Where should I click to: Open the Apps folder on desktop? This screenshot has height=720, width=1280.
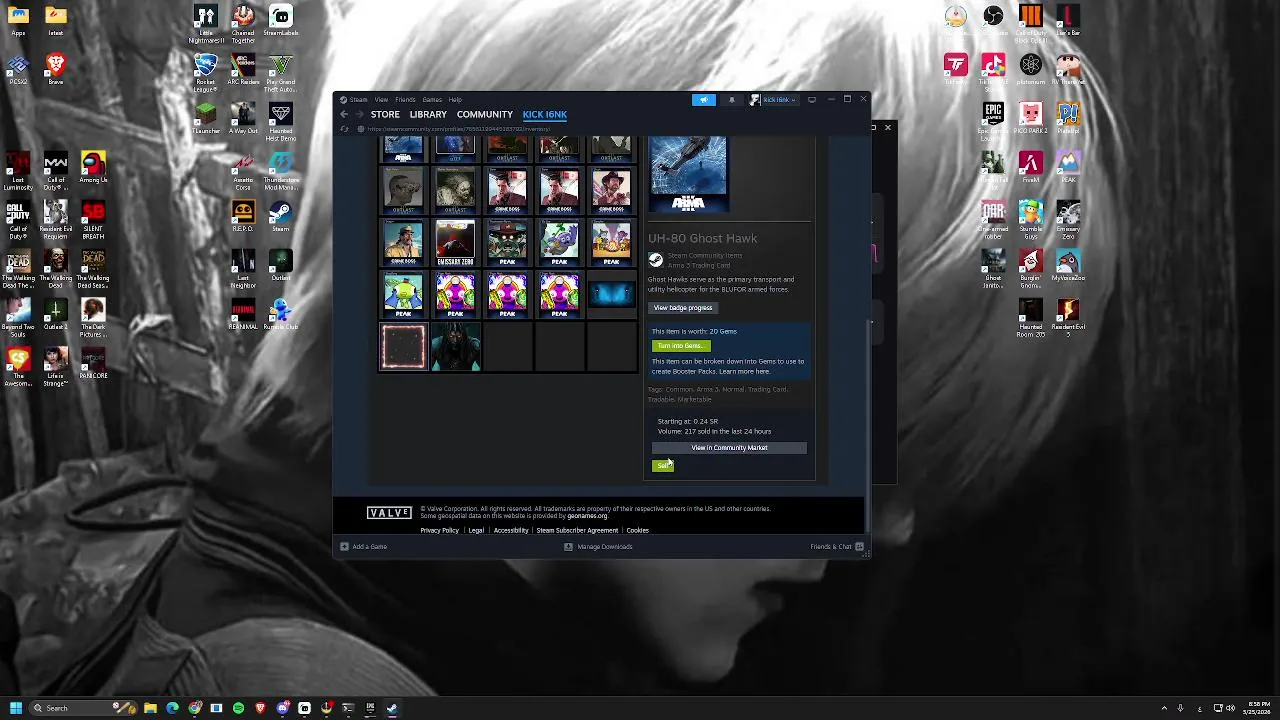point(18,20)
